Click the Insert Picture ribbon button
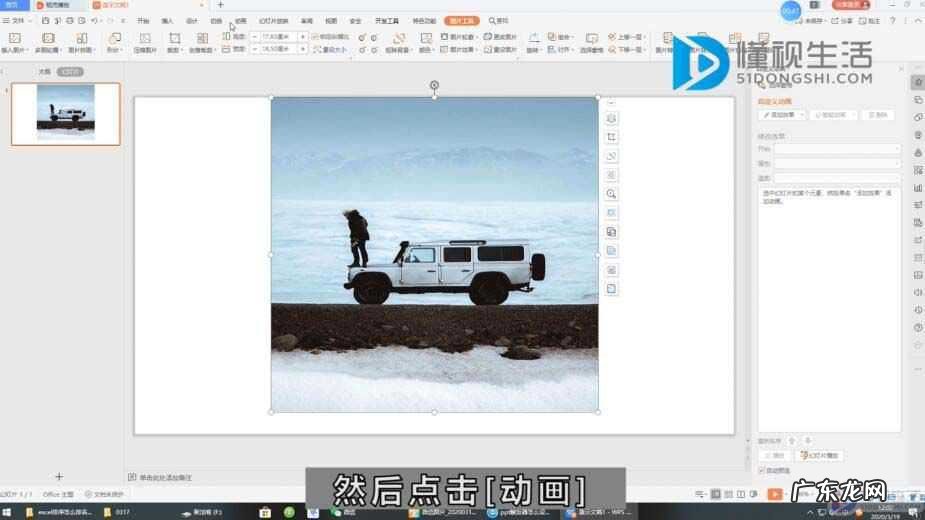 pyautogui.click(x=14, y=43)
